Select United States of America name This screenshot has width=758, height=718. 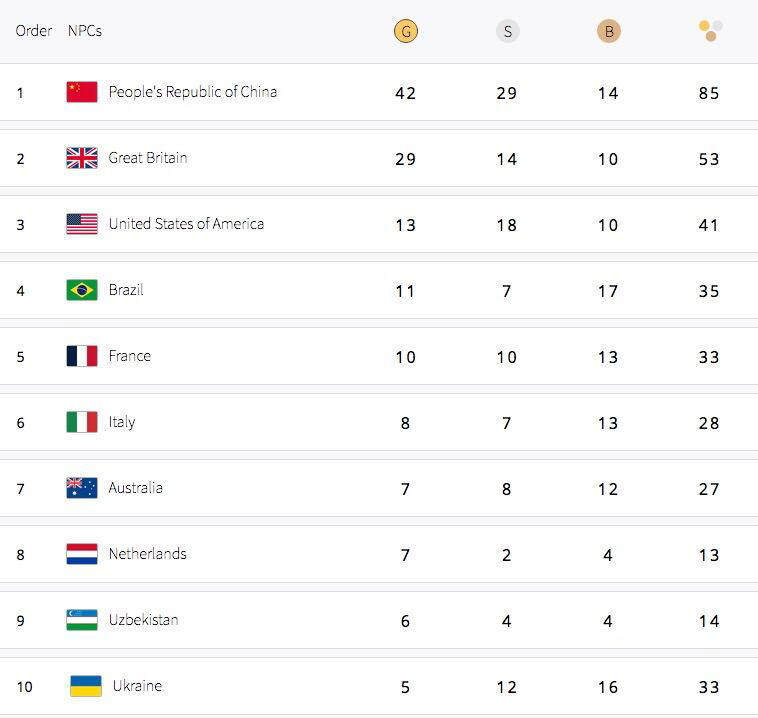[x=186, y=224]
